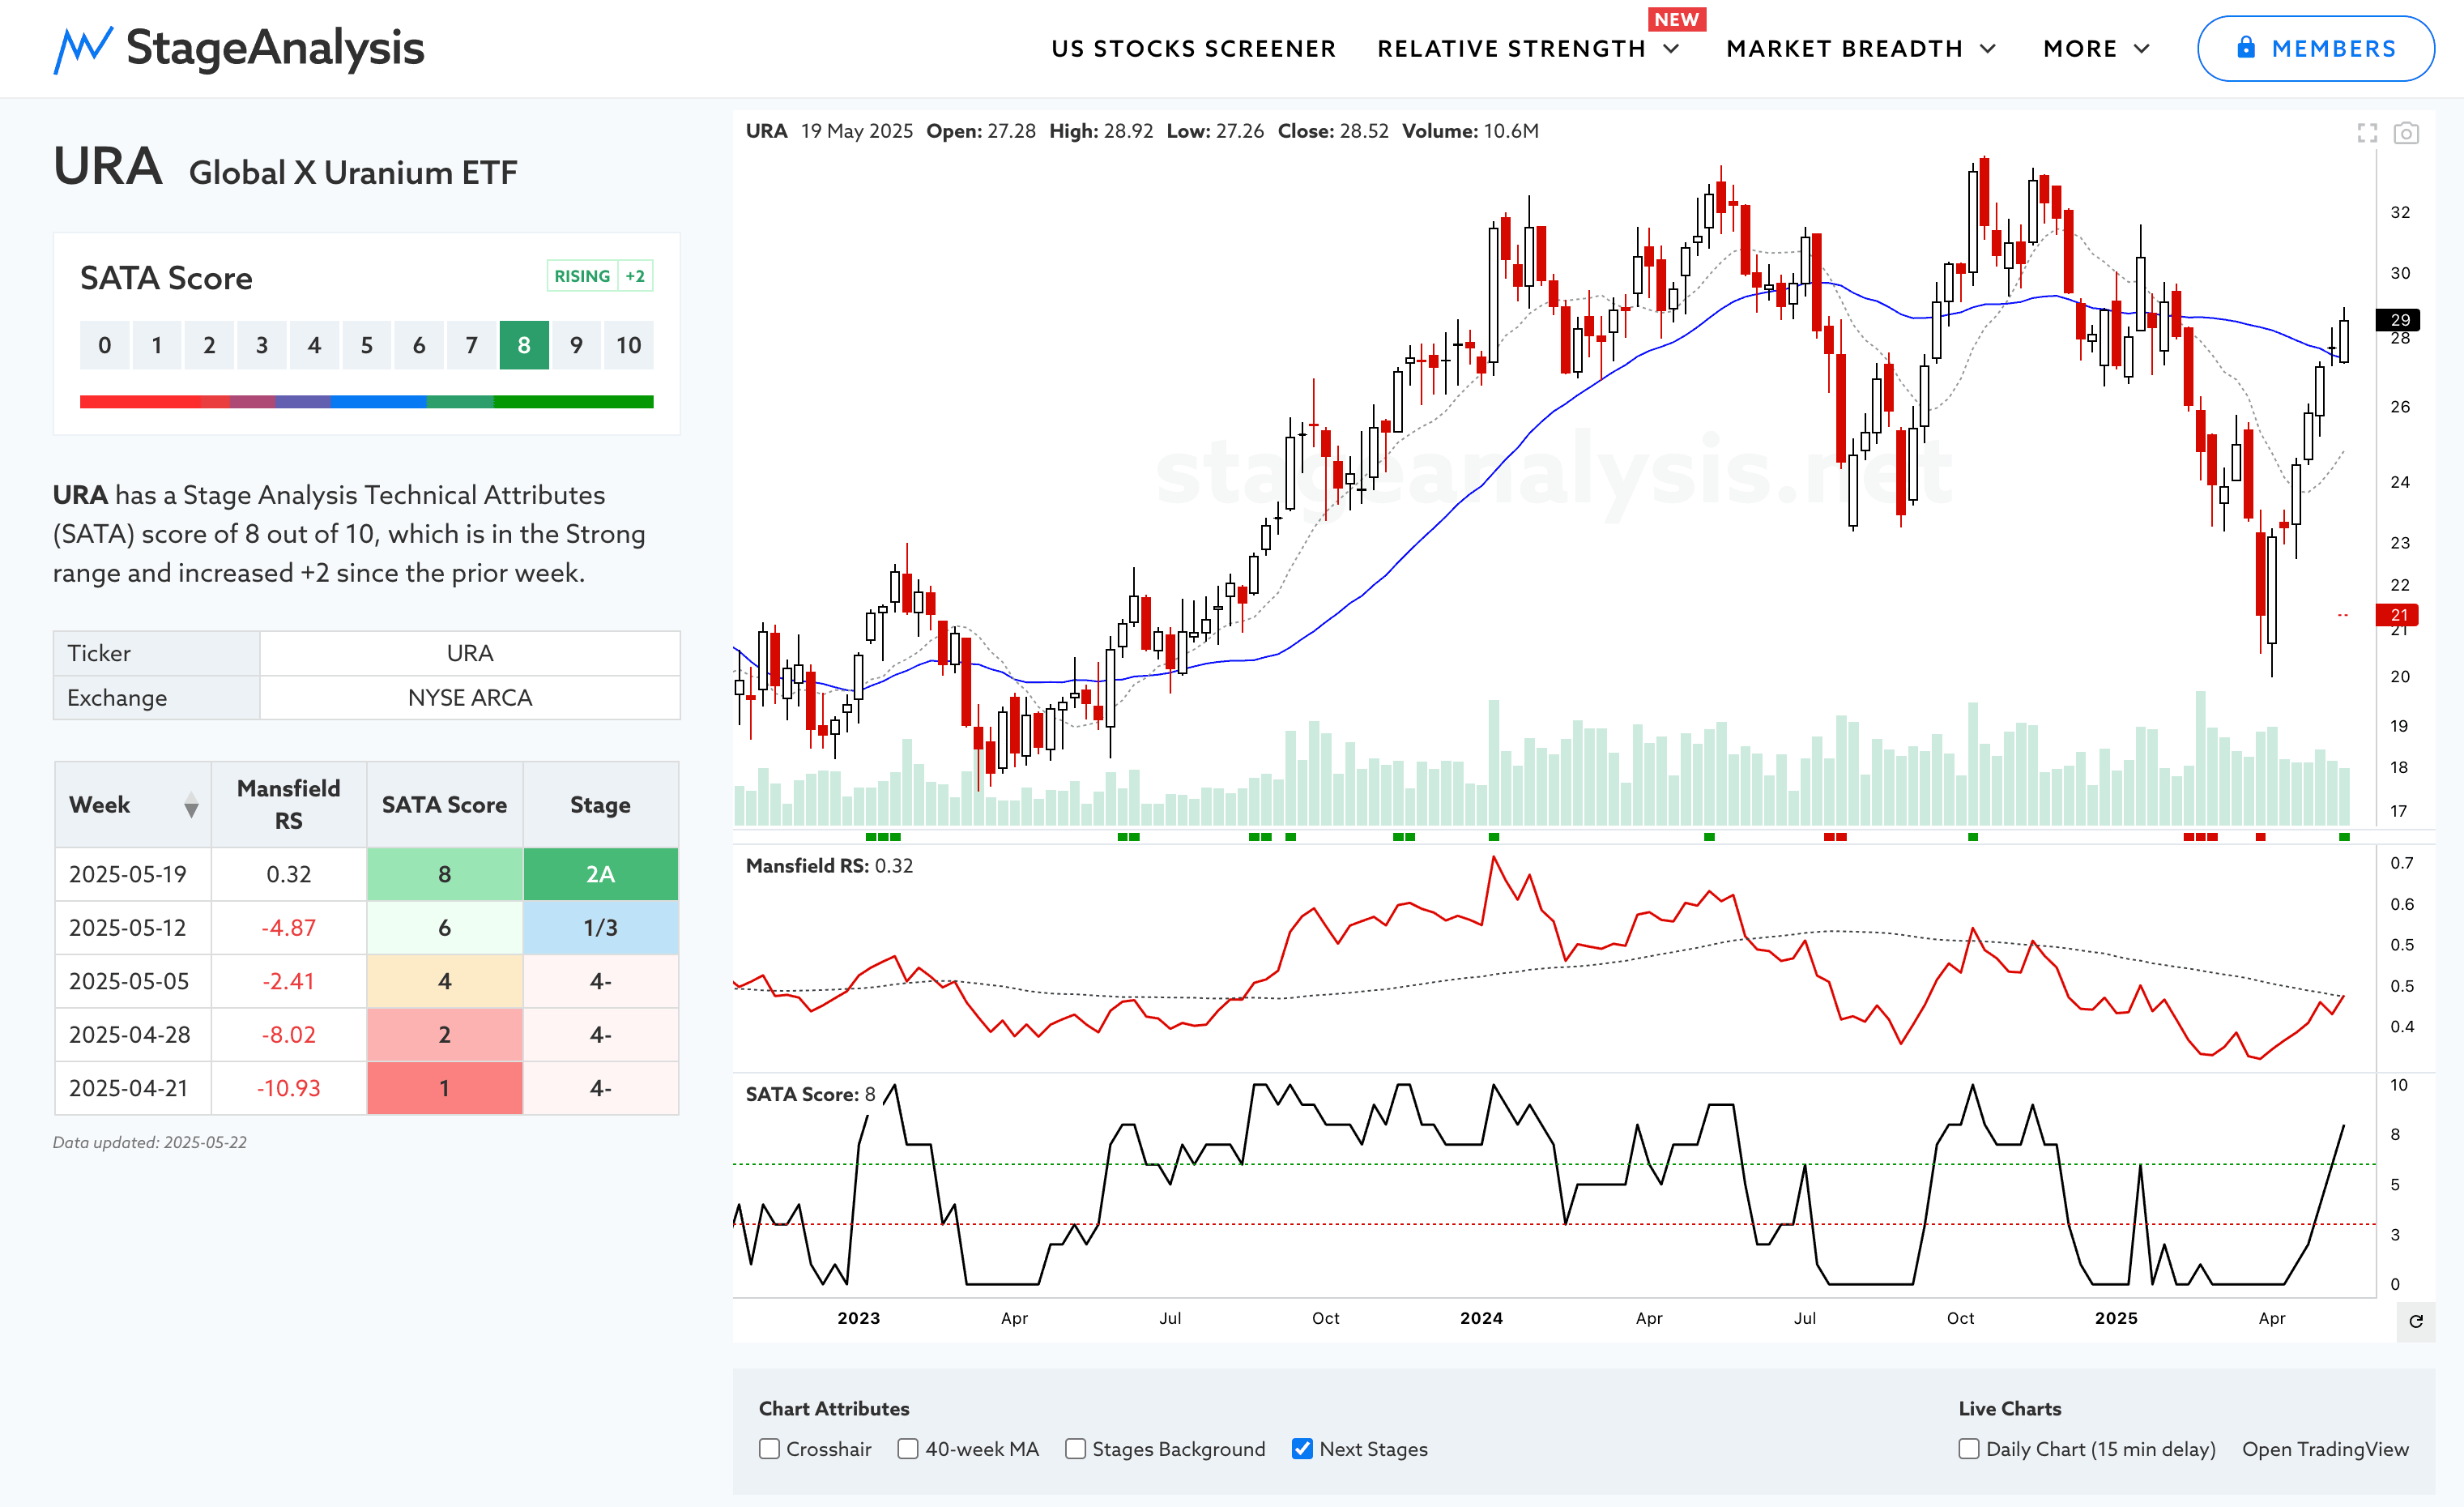Click SATA score cell 4
The width and height of the screenshot is (2464, 1507).
[x=444, y=981]
